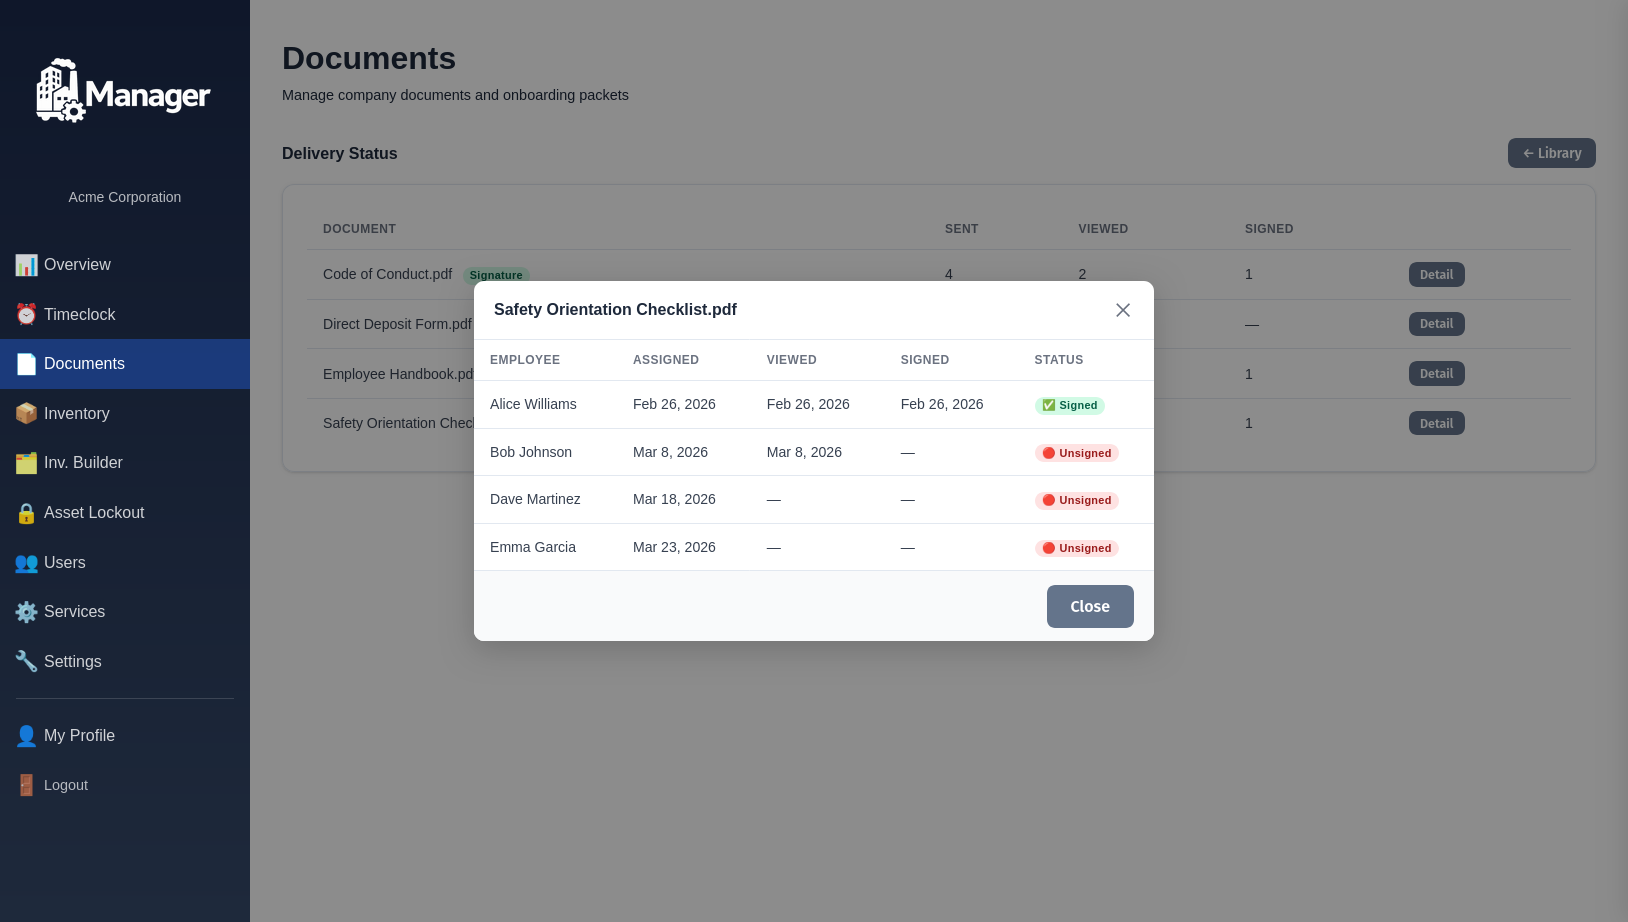
Task: Click the Asset Lockout padlock icon
Action: pos(26,513)
